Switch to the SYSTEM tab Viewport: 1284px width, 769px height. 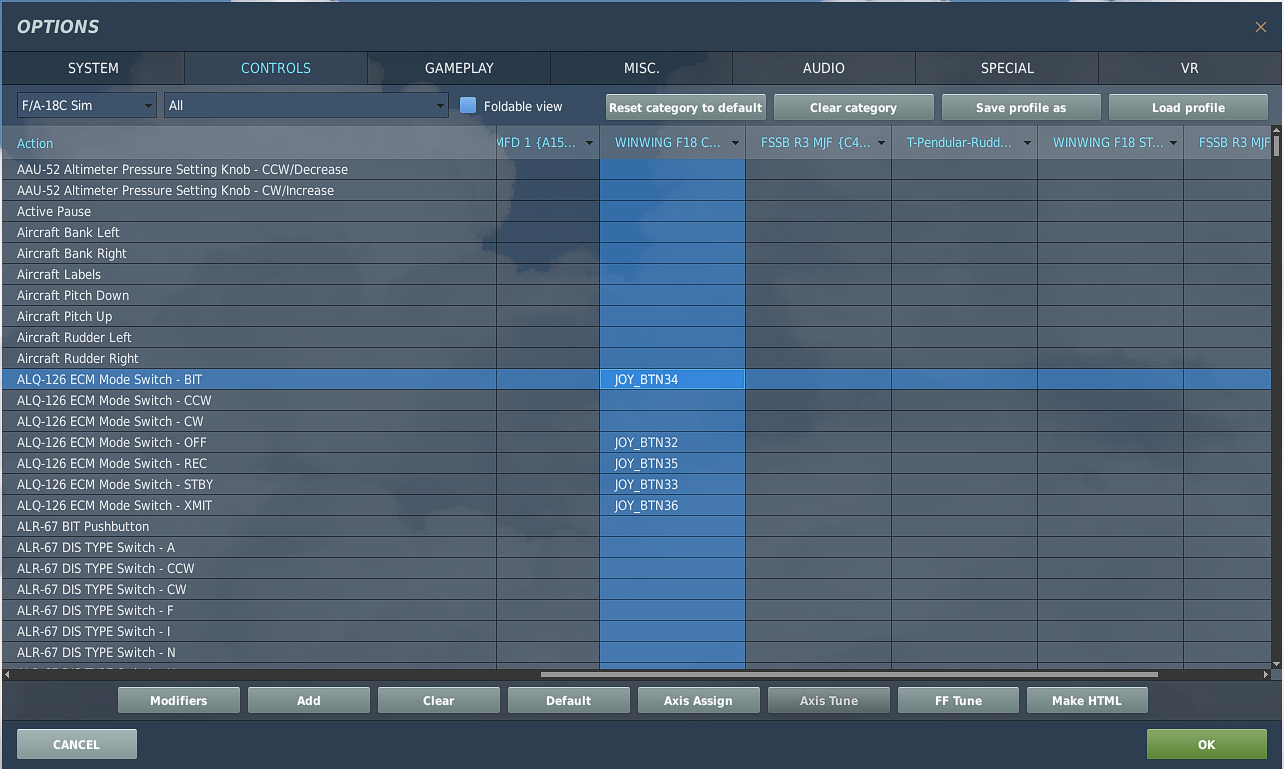[93, 68]
